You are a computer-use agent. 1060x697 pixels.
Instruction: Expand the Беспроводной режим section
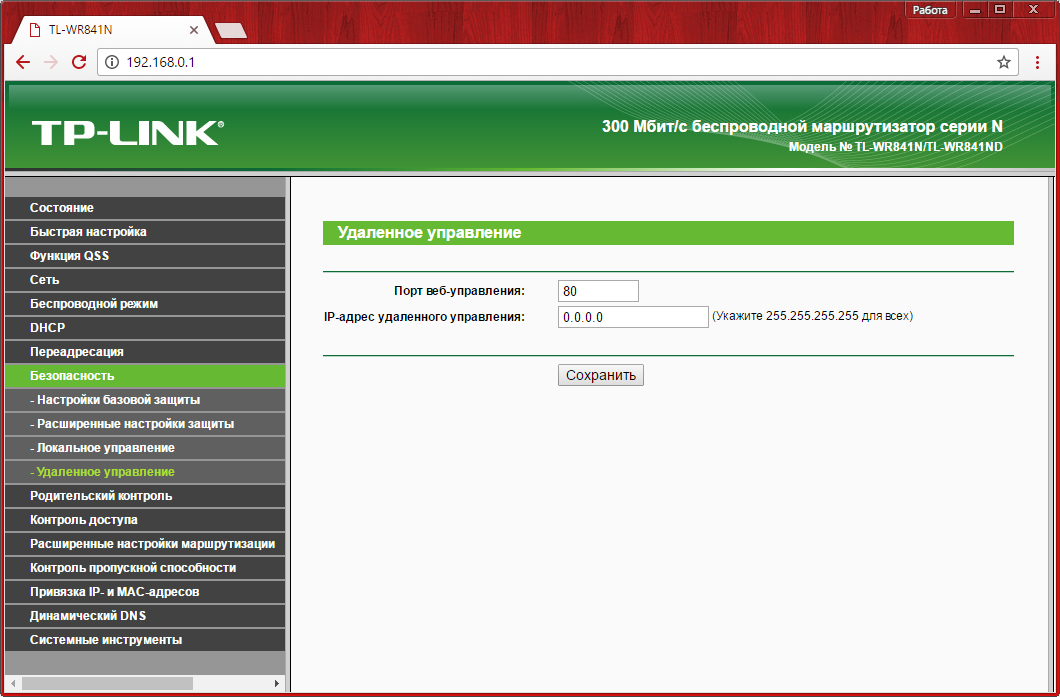(94, 304)
